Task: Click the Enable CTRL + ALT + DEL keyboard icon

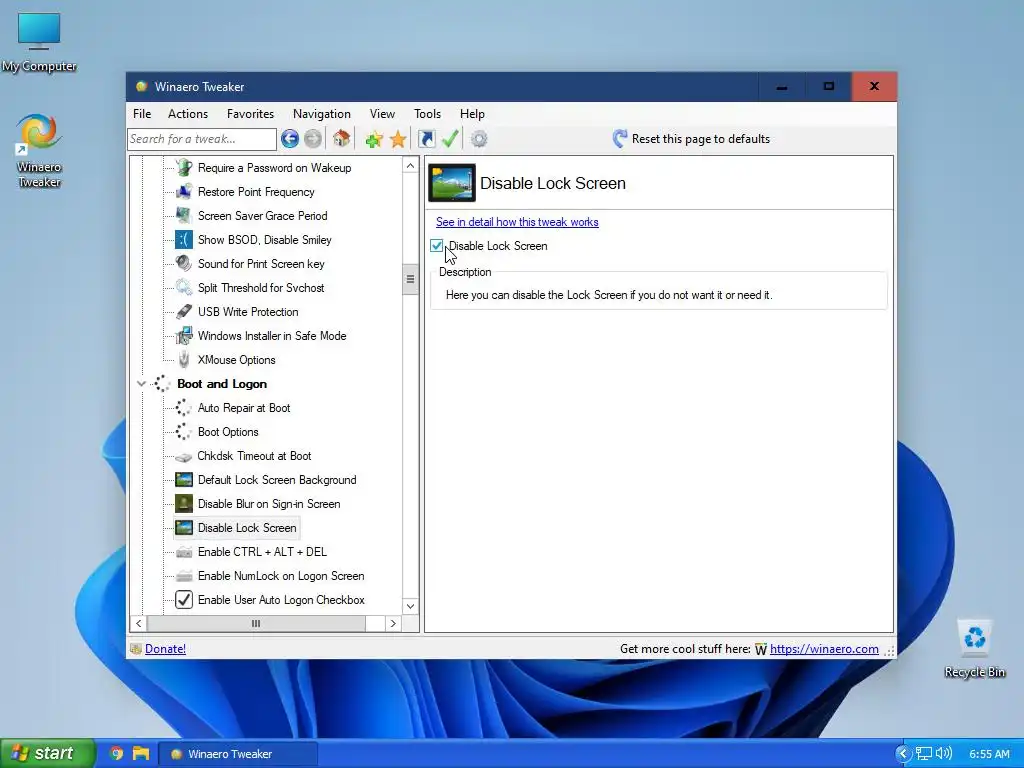Action: (184, 552)
